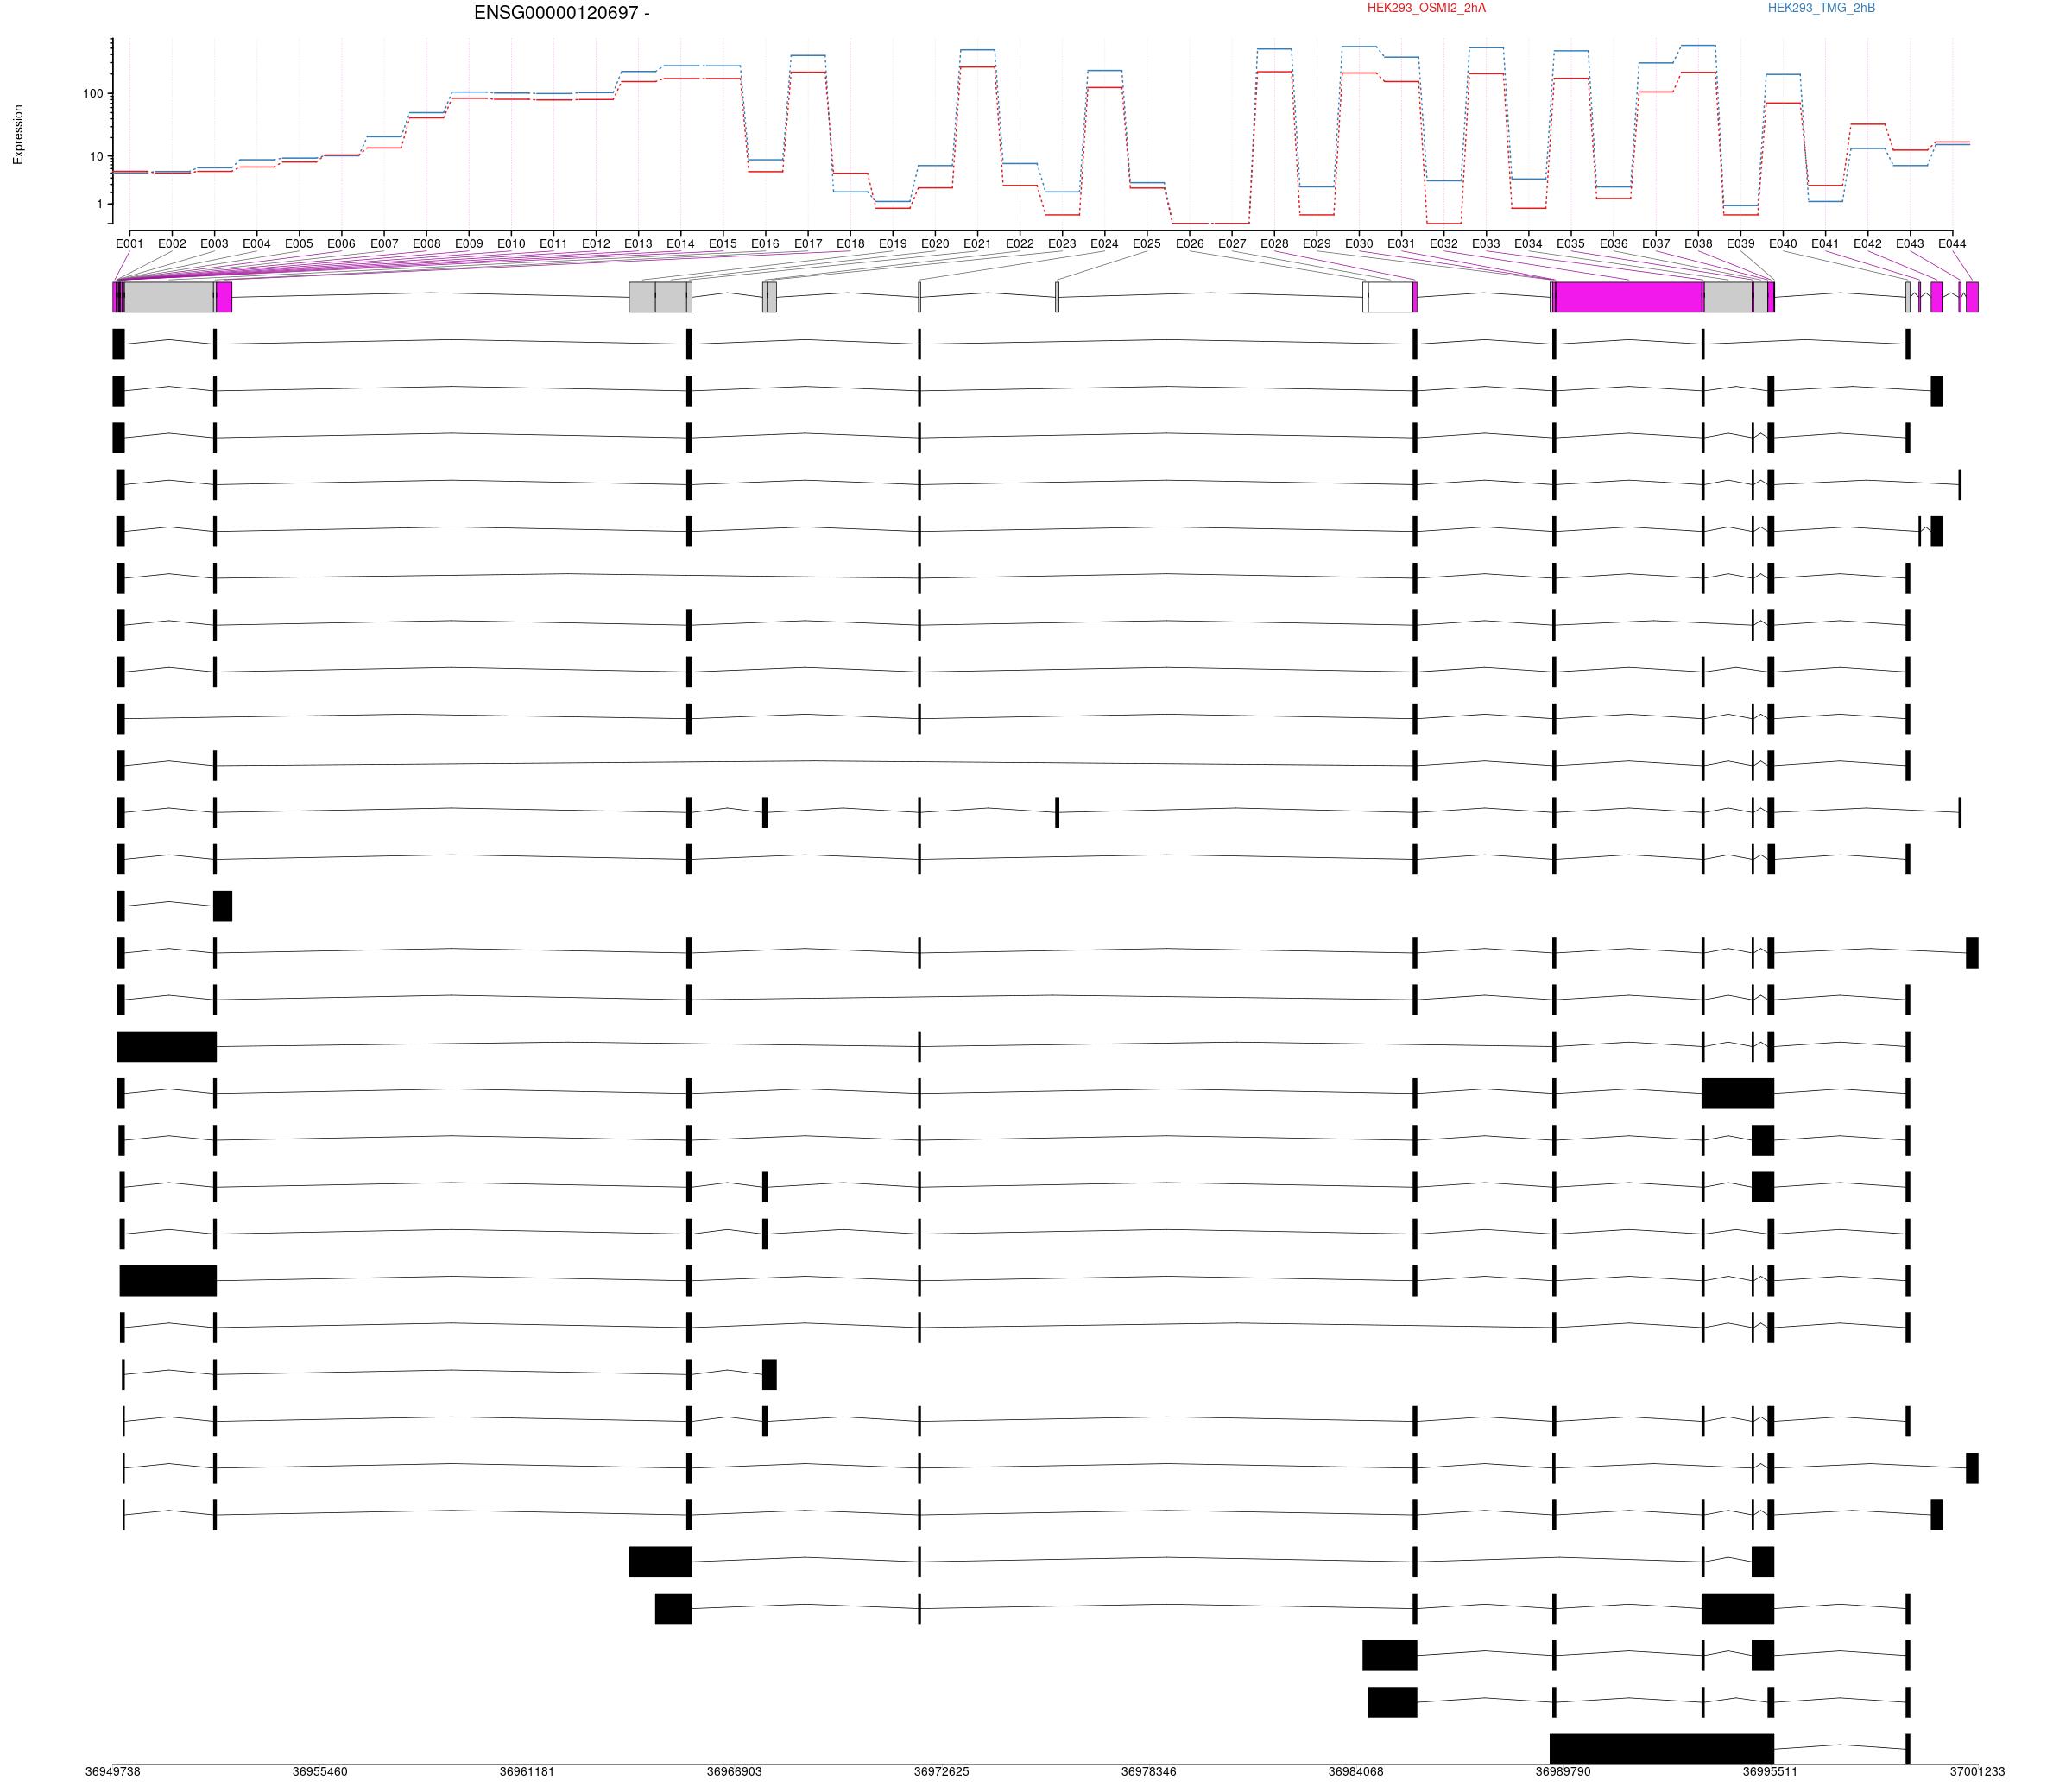Click exon label E021
This screenshot has height=1786, width=2072.
point(977,244)
